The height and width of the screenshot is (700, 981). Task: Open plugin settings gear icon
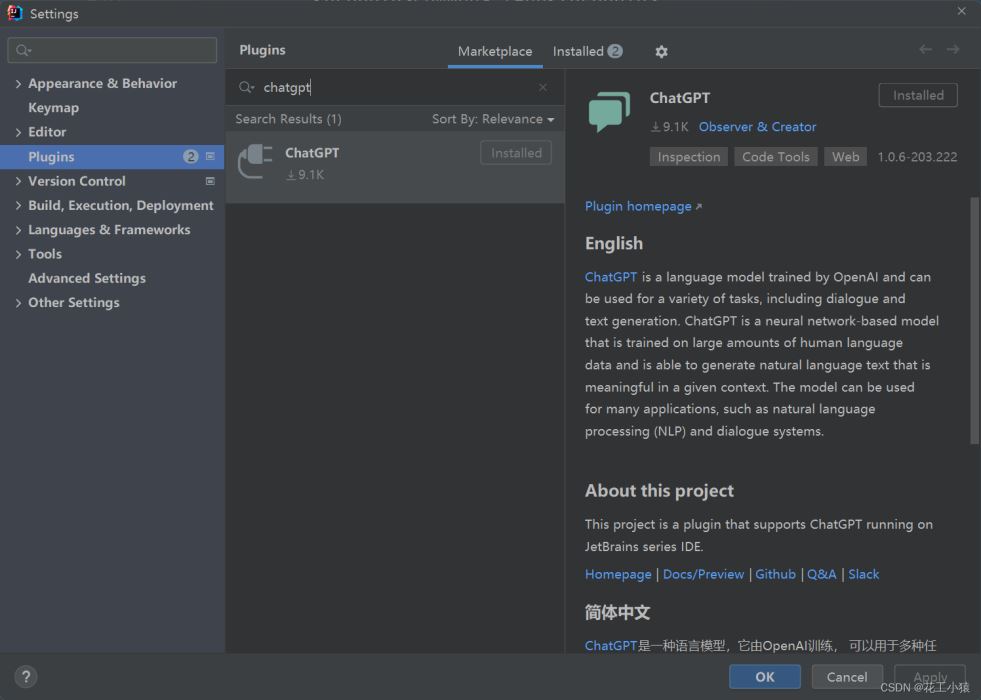point(661,51)
